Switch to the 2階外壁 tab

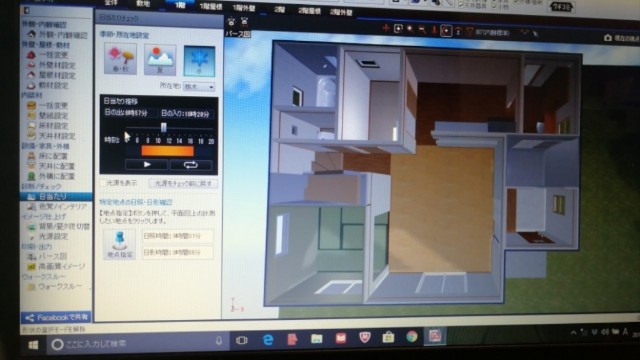(x=341, y=12)
